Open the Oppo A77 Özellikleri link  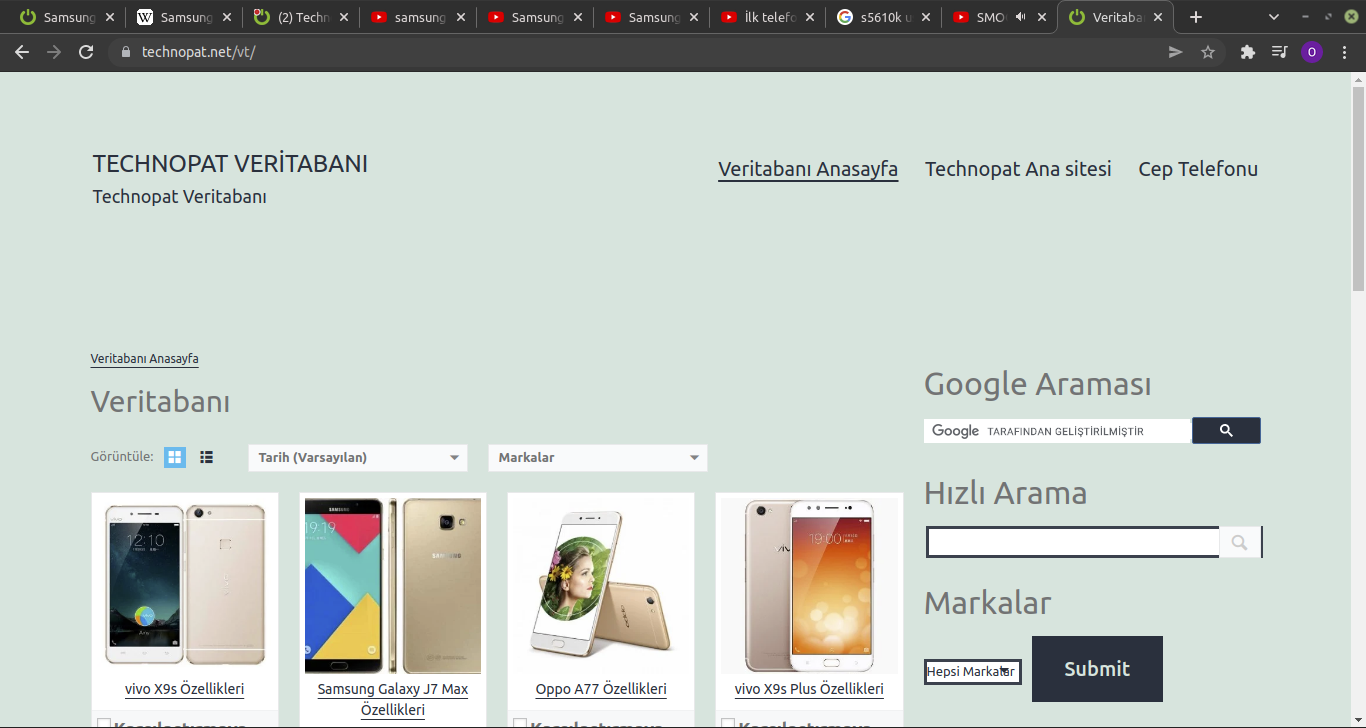(x=601, y=689)
